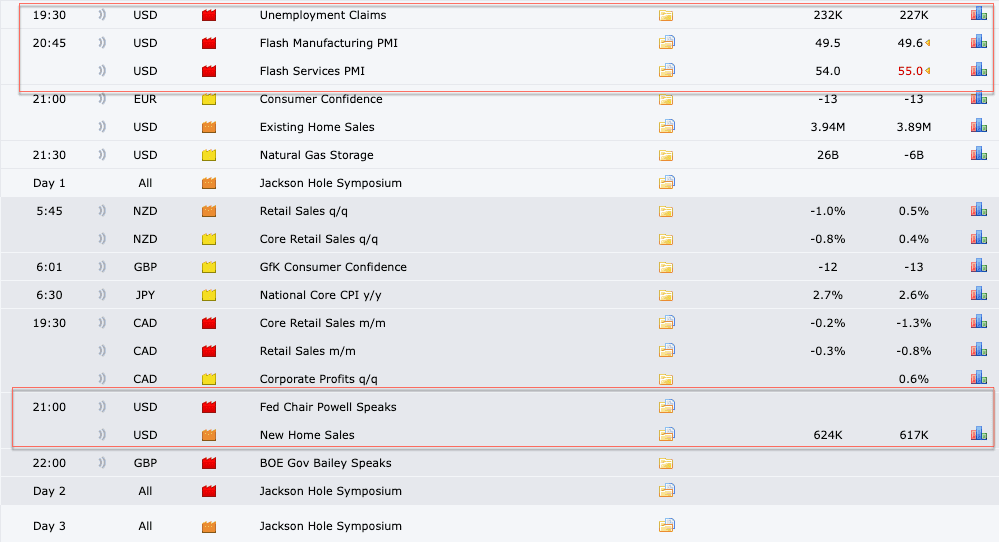Image resolution: width=999 pixels, height=542 pixels.
Task: Click the BOE Gov Bailey Speaks event name
Action: pyautogui.click(x=325, y=463)
